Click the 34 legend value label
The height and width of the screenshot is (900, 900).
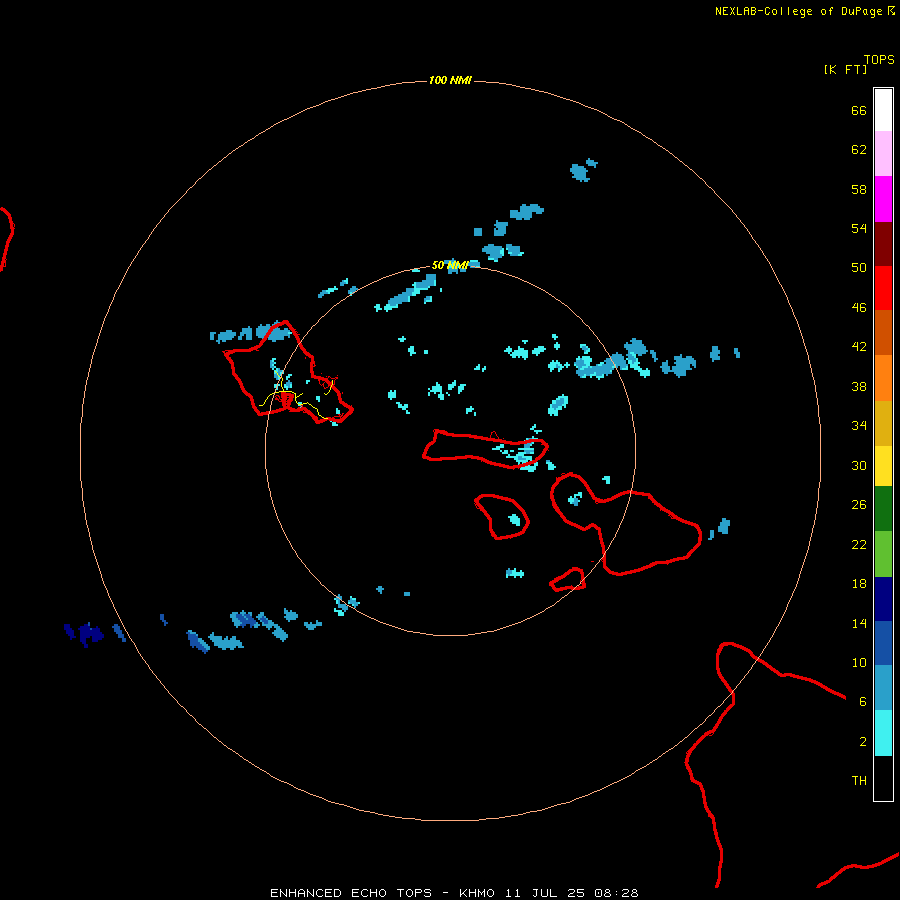(859, 426)
